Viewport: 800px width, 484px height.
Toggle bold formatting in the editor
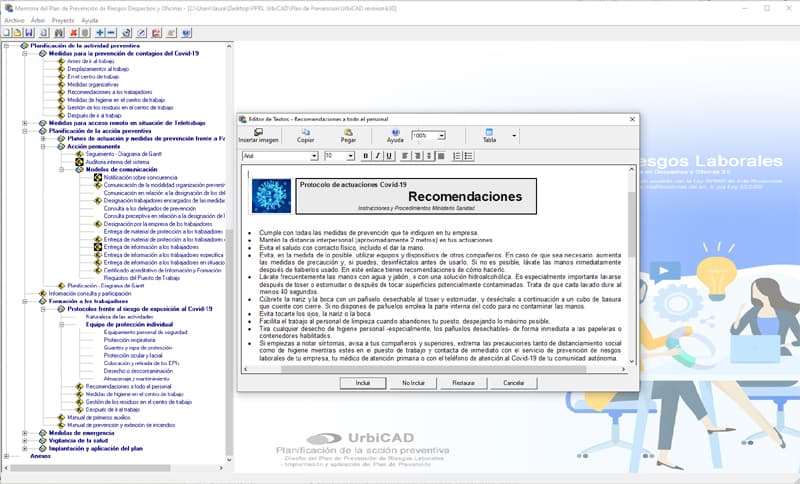[365, 156]
